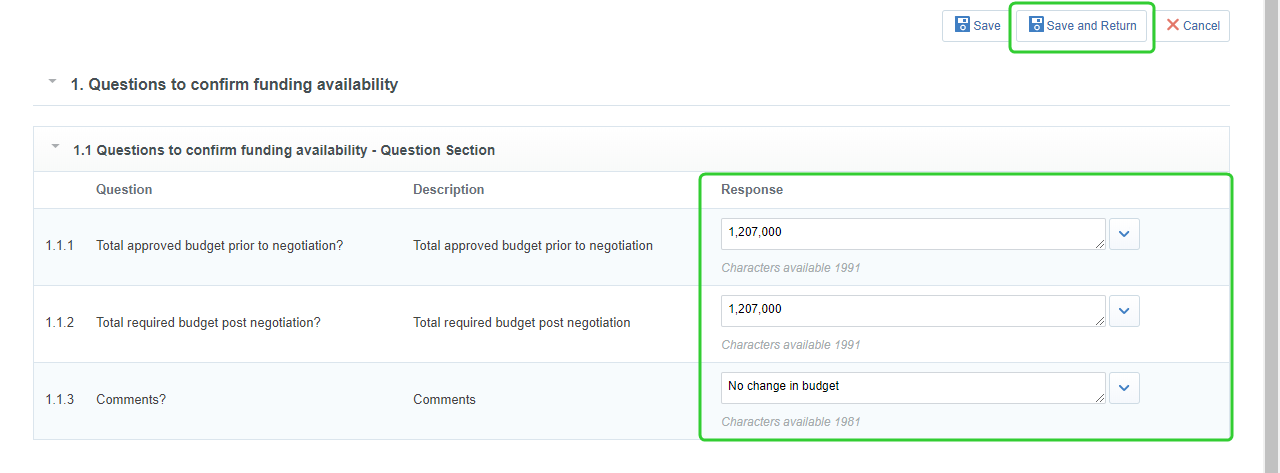Open the chevron dropdown next to Comments response
Viewport: 1280px width, 473px height.
tap(1124, 388)
